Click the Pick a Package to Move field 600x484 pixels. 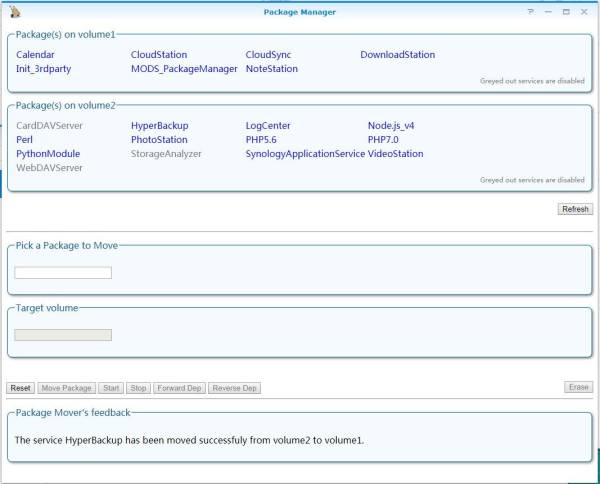click(63, 273)
